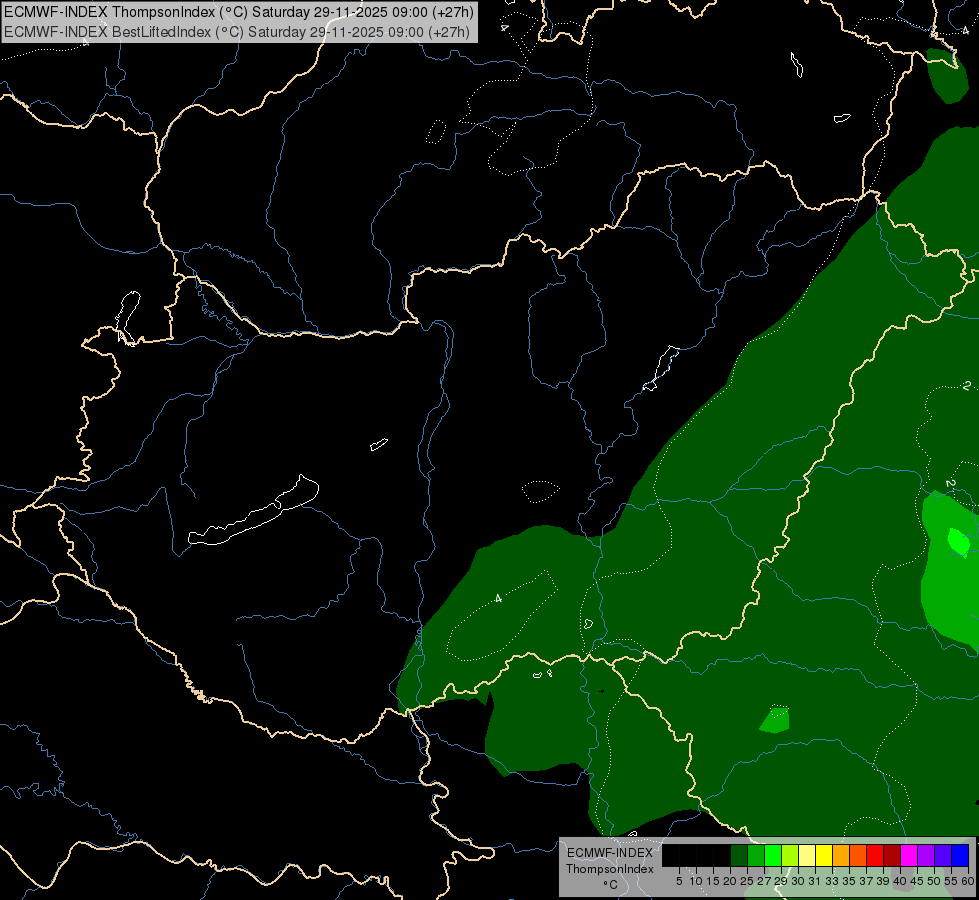Select the bright green 27–29 legend swatch
979x900 pixels.
tap(773, 855)
